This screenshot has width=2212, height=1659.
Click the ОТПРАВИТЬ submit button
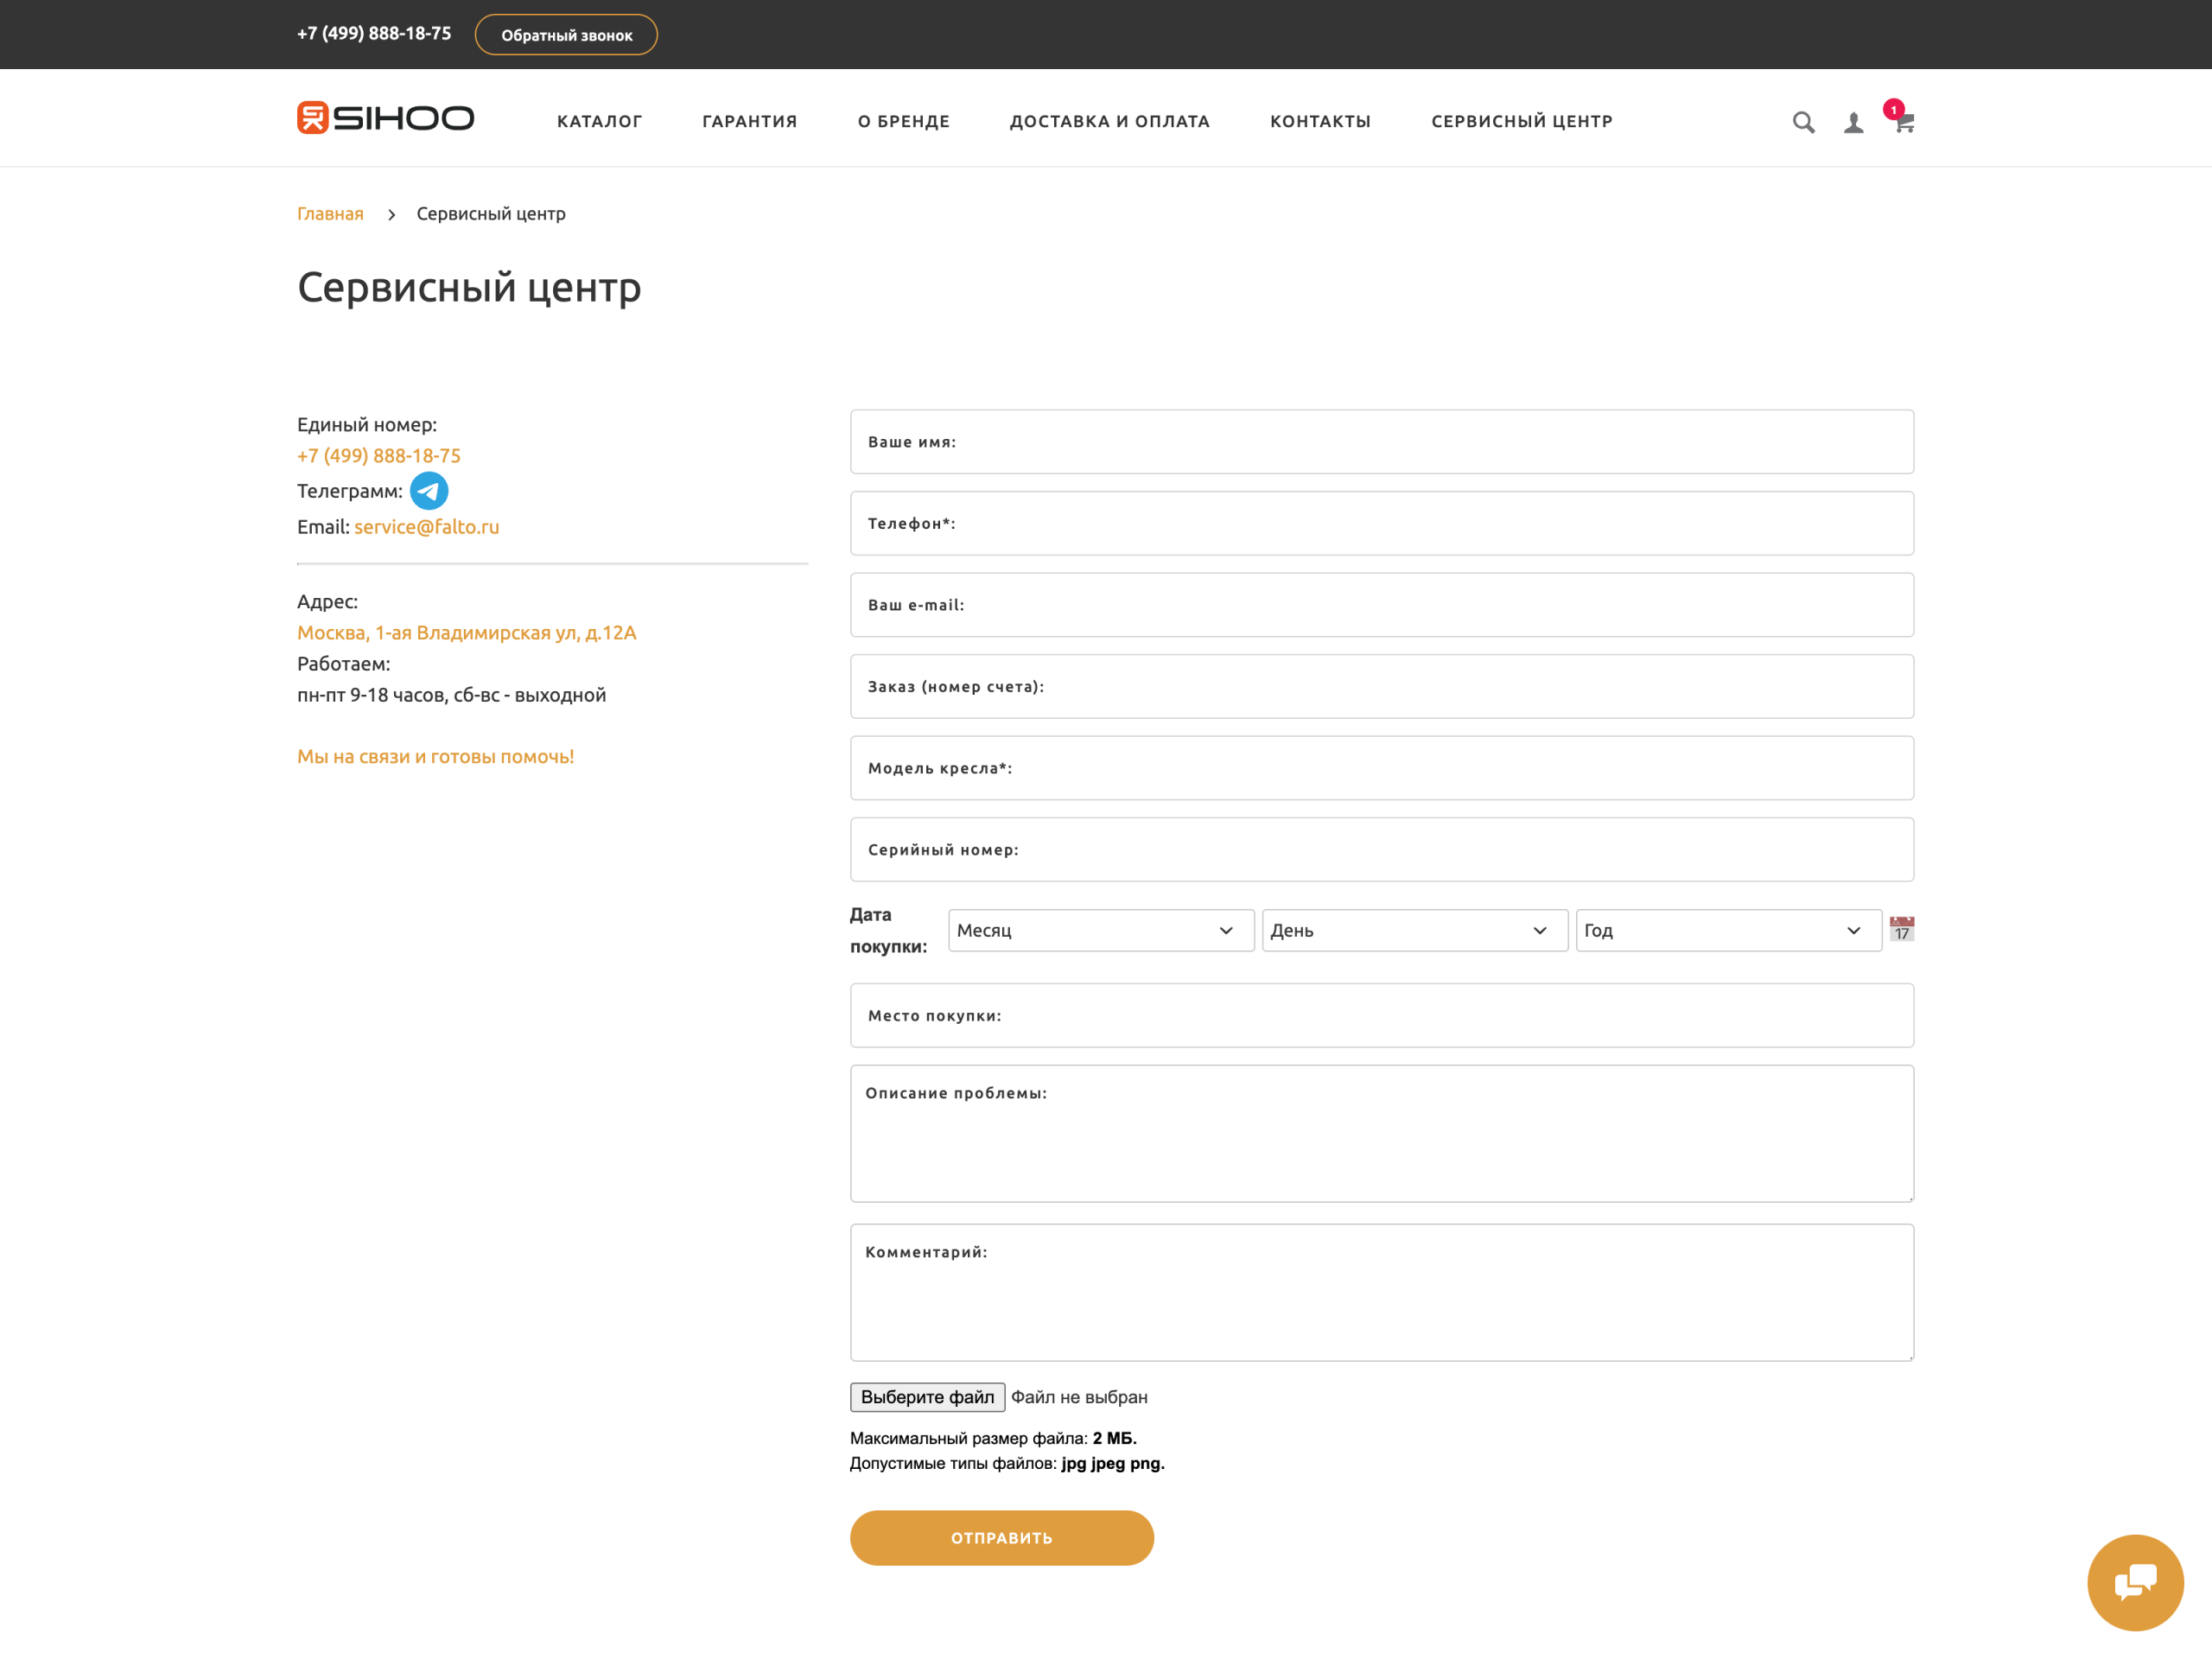(1001, 1537)
